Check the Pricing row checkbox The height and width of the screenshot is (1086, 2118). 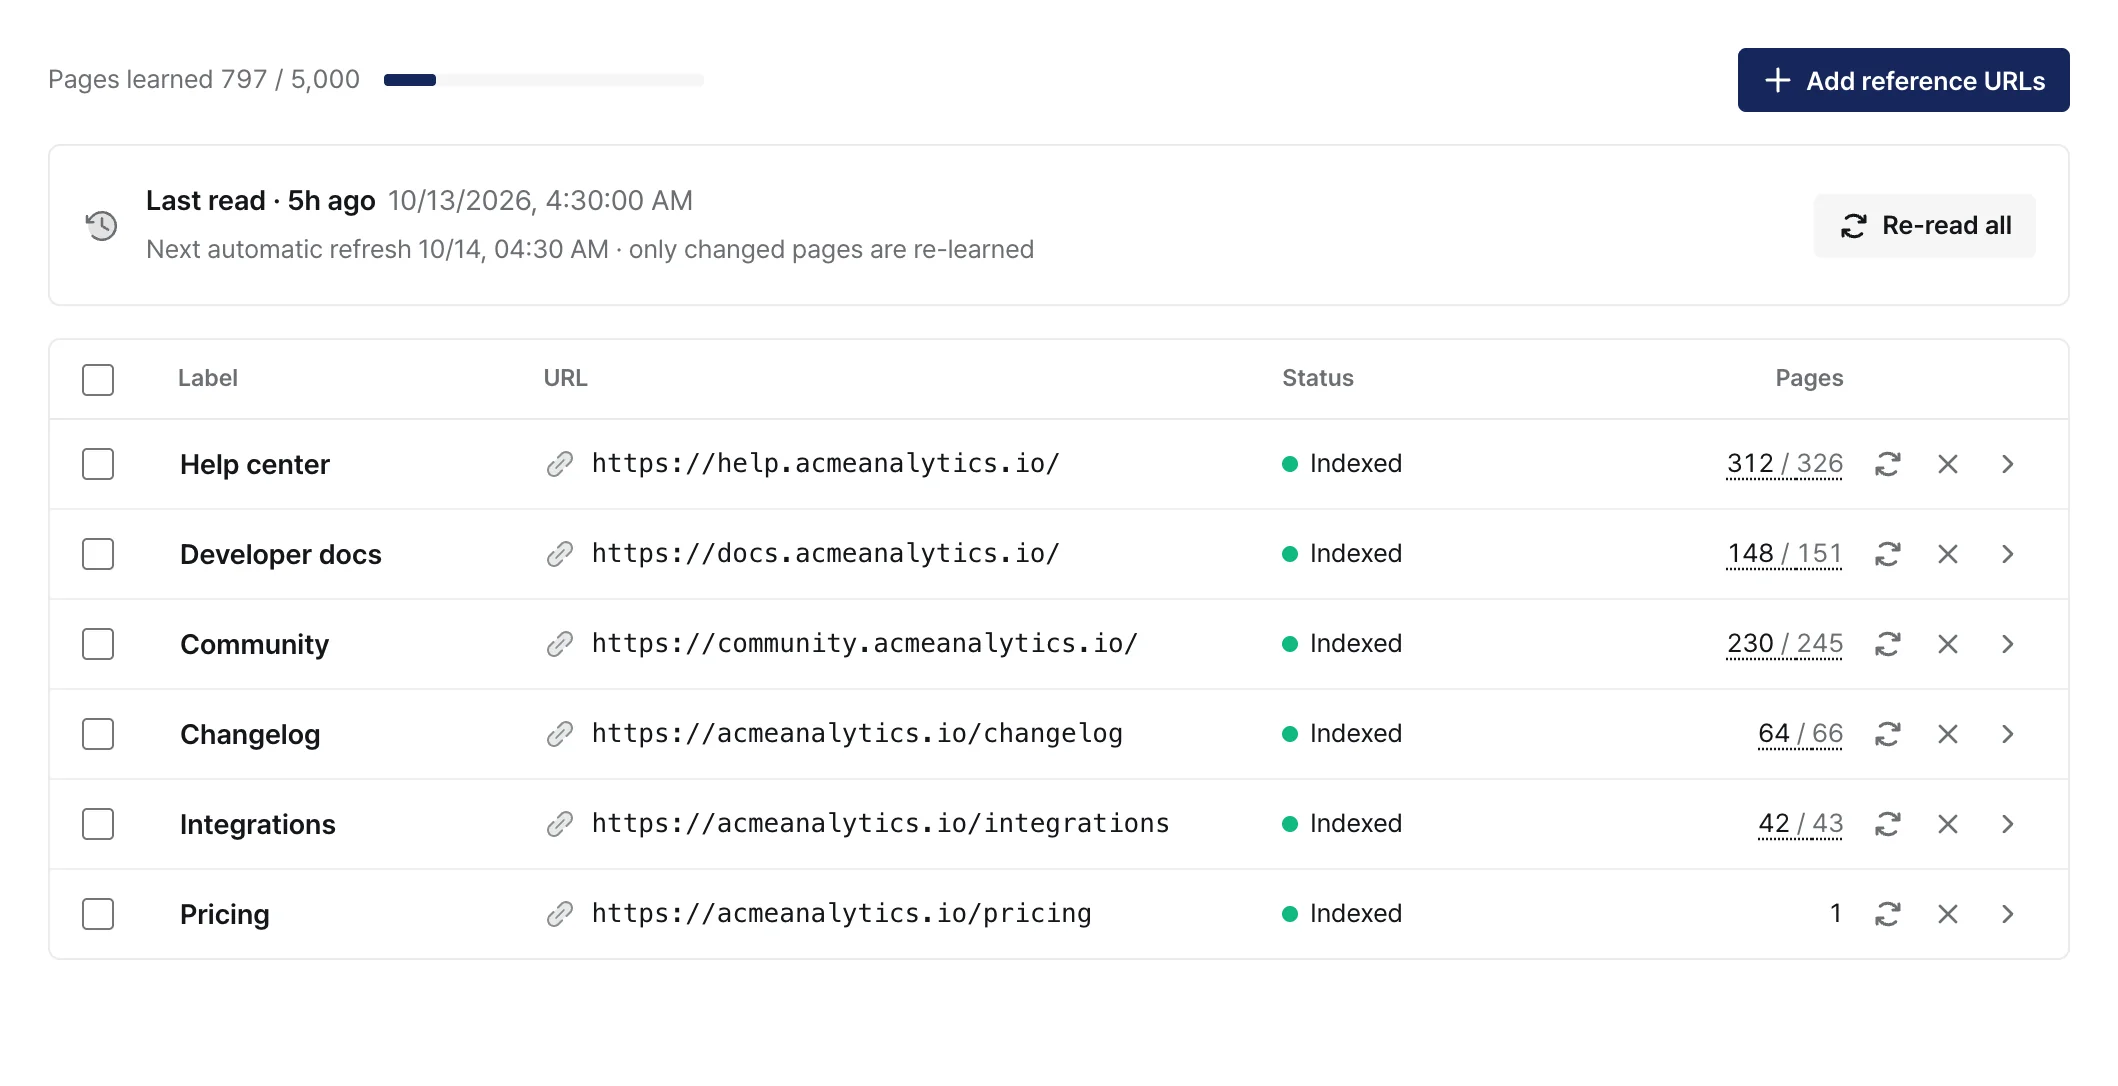pos(98,914)
